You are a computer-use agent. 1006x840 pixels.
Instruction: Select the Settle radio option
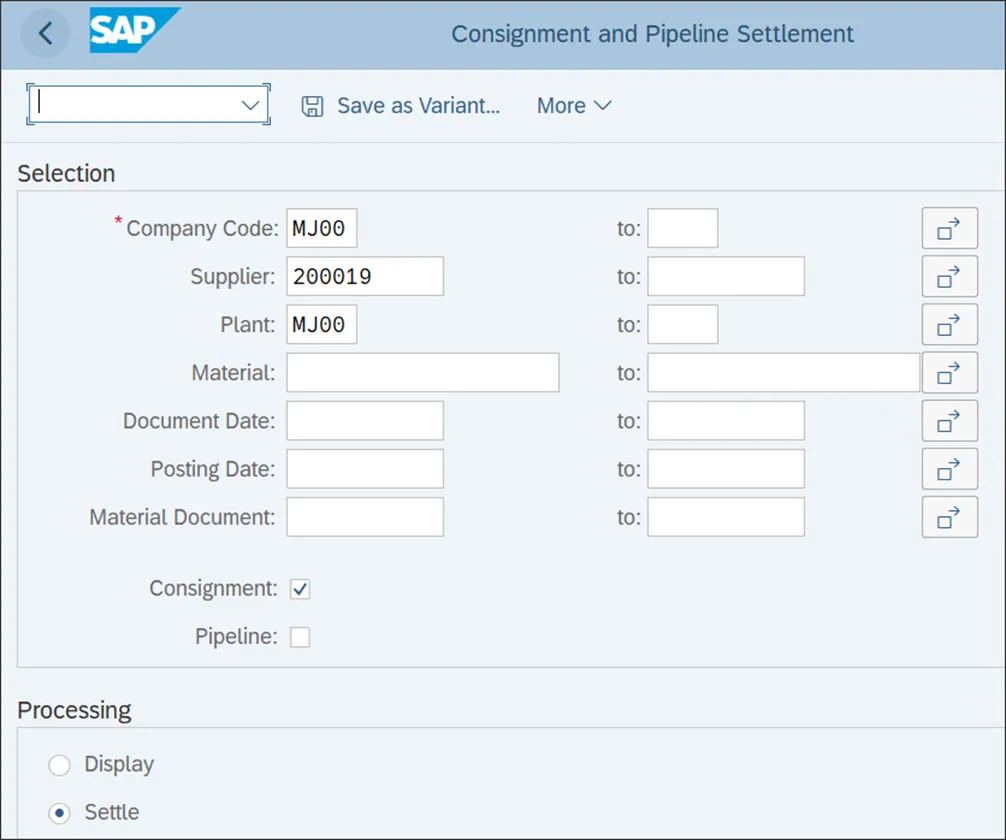(x=60, y=813)
